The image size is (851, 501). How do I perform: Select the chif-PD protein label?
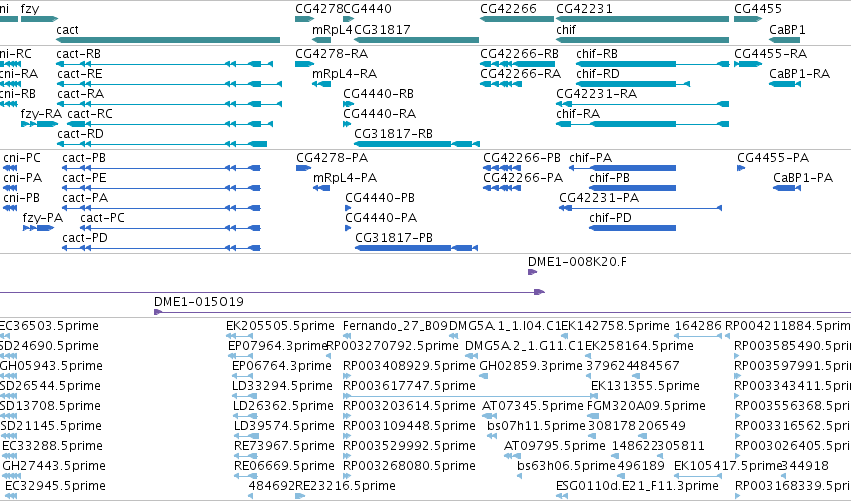(x=611, y=218)
